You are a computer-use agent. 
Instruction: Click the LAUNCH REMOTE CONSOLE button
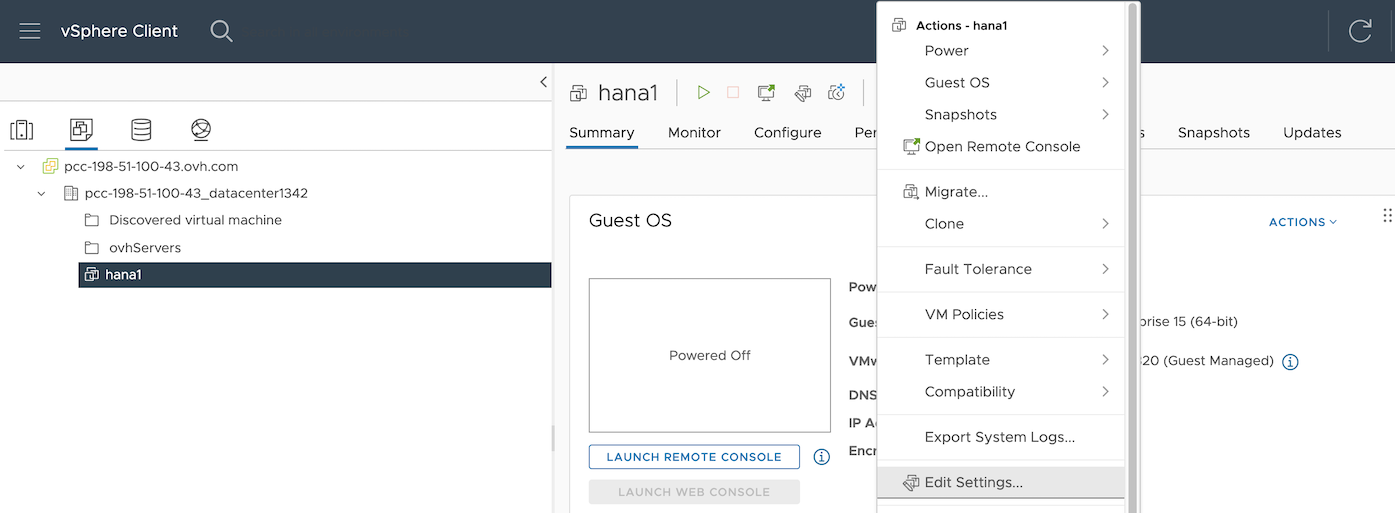(x=694, y=457)
